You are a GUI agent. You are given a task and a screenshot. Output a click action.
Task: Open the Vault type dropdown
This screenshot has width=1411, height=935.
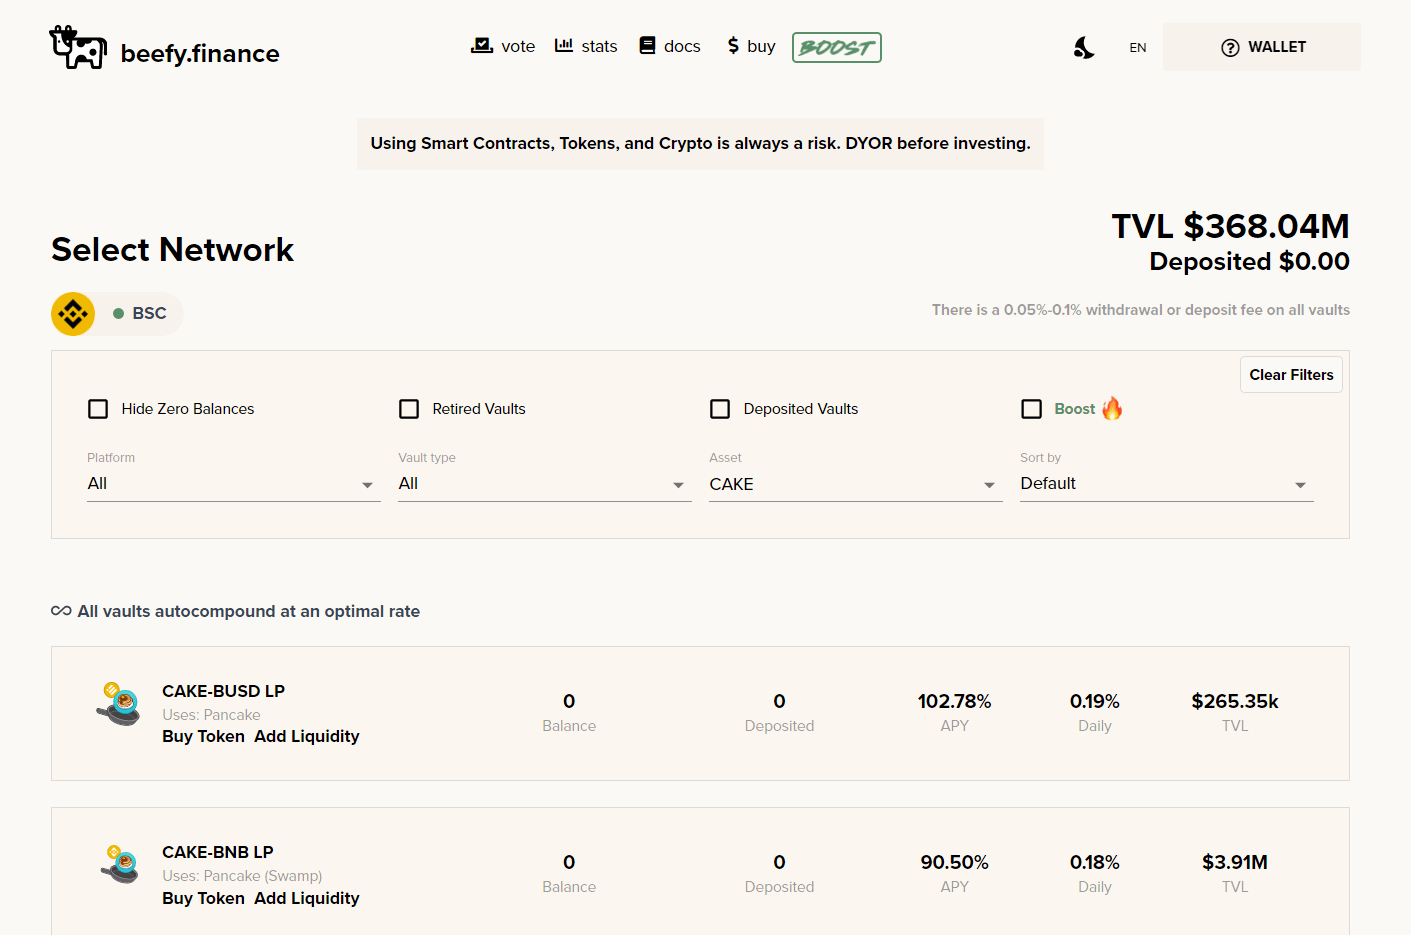tap(545, 484)
